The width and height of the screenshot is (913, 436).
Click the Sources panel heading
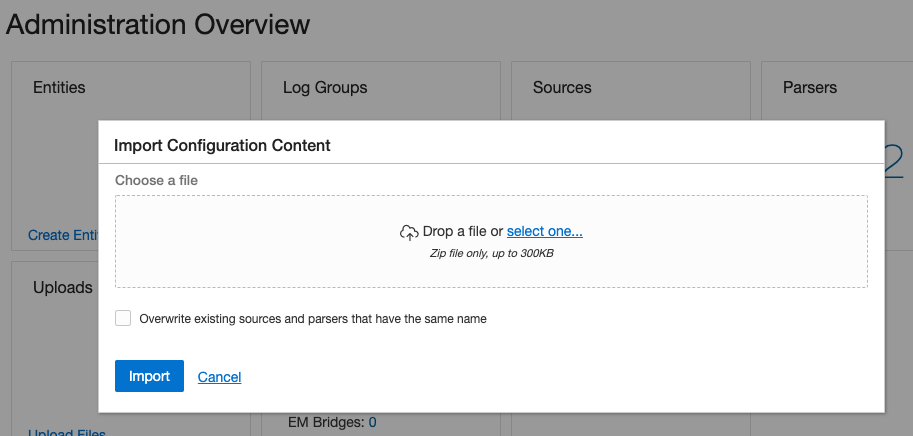pyautogui.click(x=562, y=88)
